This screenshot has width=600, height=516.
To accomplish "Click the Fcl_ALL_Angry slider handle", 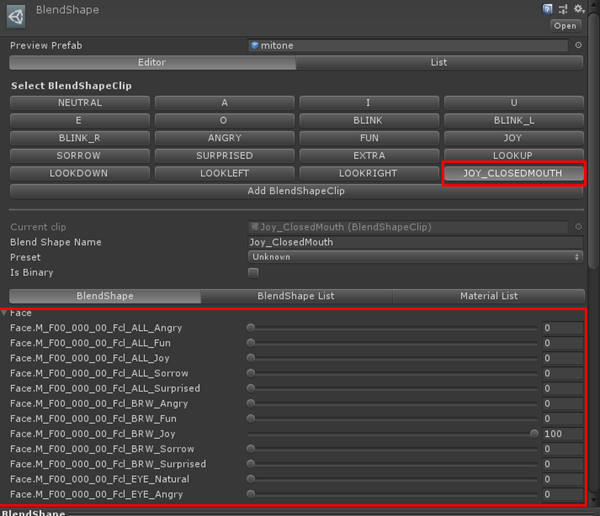I will [x=251, y=328].
